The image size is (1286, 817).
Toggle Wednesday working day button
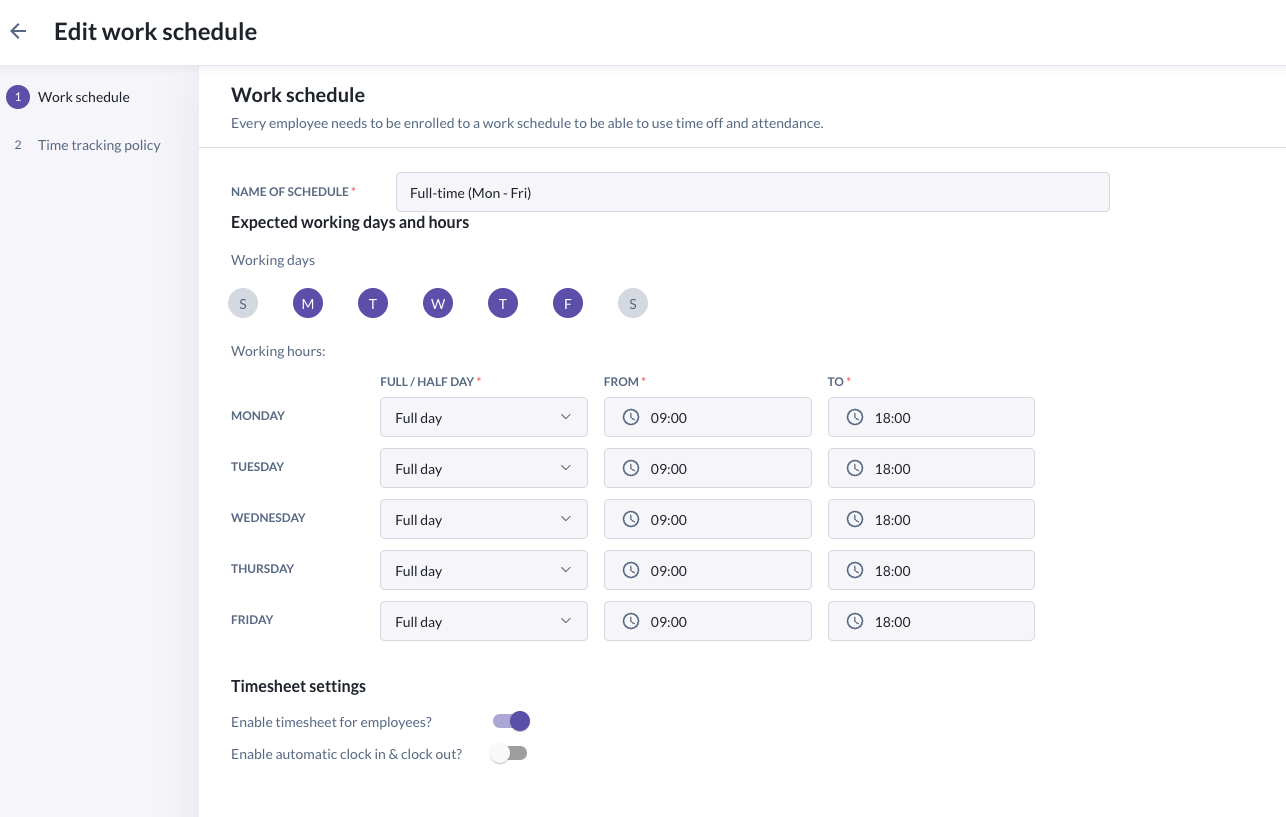438,303
